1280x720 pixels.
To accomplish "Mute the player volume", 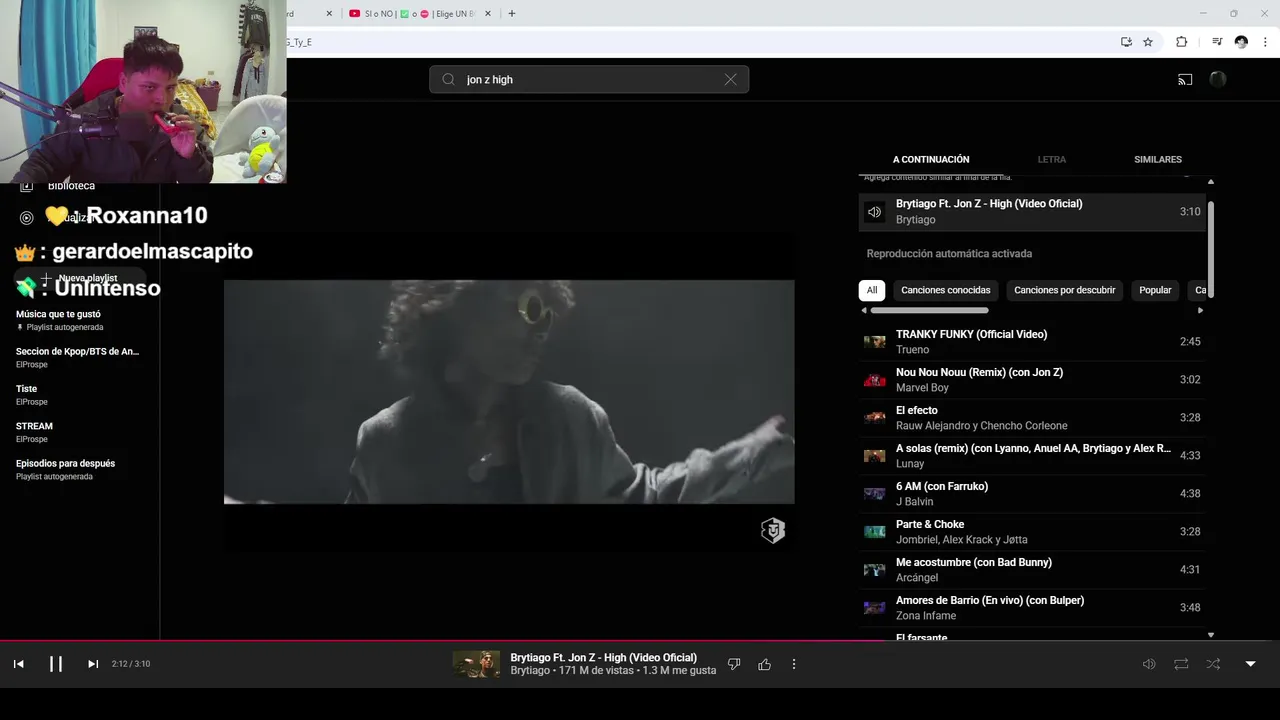I will 1149,664.
